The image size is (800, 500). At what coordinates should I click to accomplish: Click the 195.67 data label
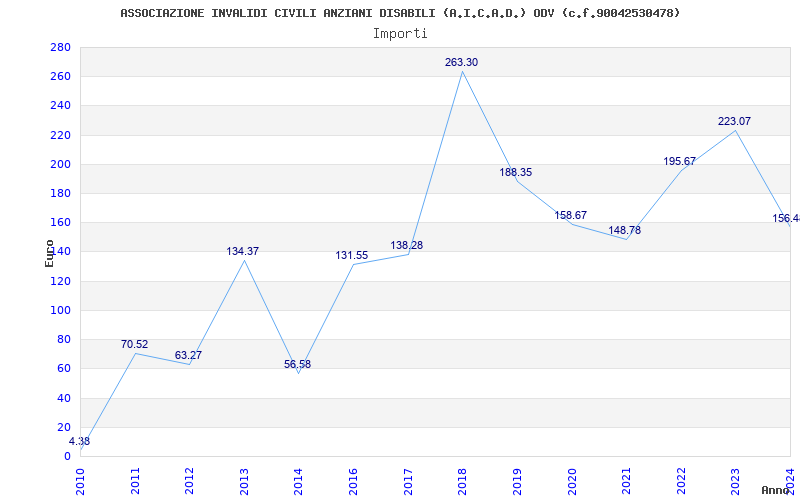click(680, 161)
